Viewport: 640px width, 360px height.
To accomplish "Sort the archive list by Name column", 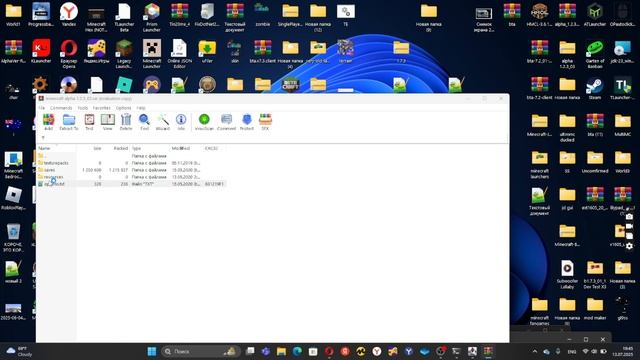I will (57, 148).
